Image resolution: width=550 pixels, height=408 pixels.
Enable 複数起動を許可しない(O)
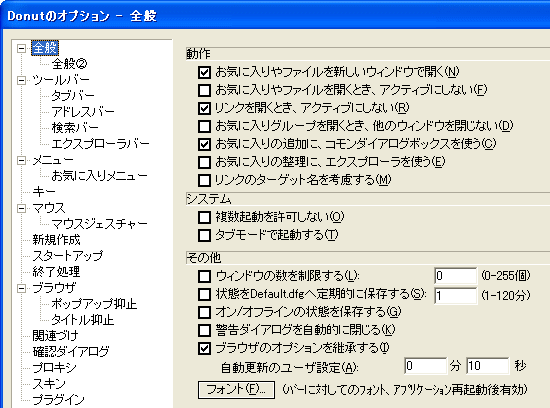204,218
